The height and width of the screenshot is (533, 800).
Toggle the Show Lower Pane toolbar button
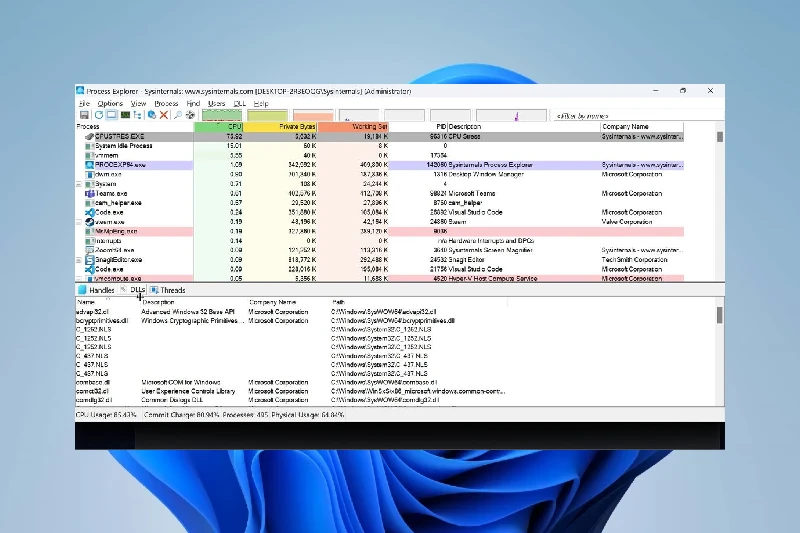click(x=111, y=115)
